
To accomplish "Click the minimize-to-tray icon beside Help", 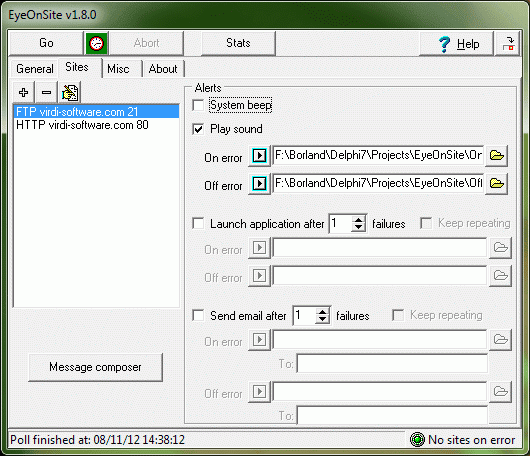I will (508, 44).
